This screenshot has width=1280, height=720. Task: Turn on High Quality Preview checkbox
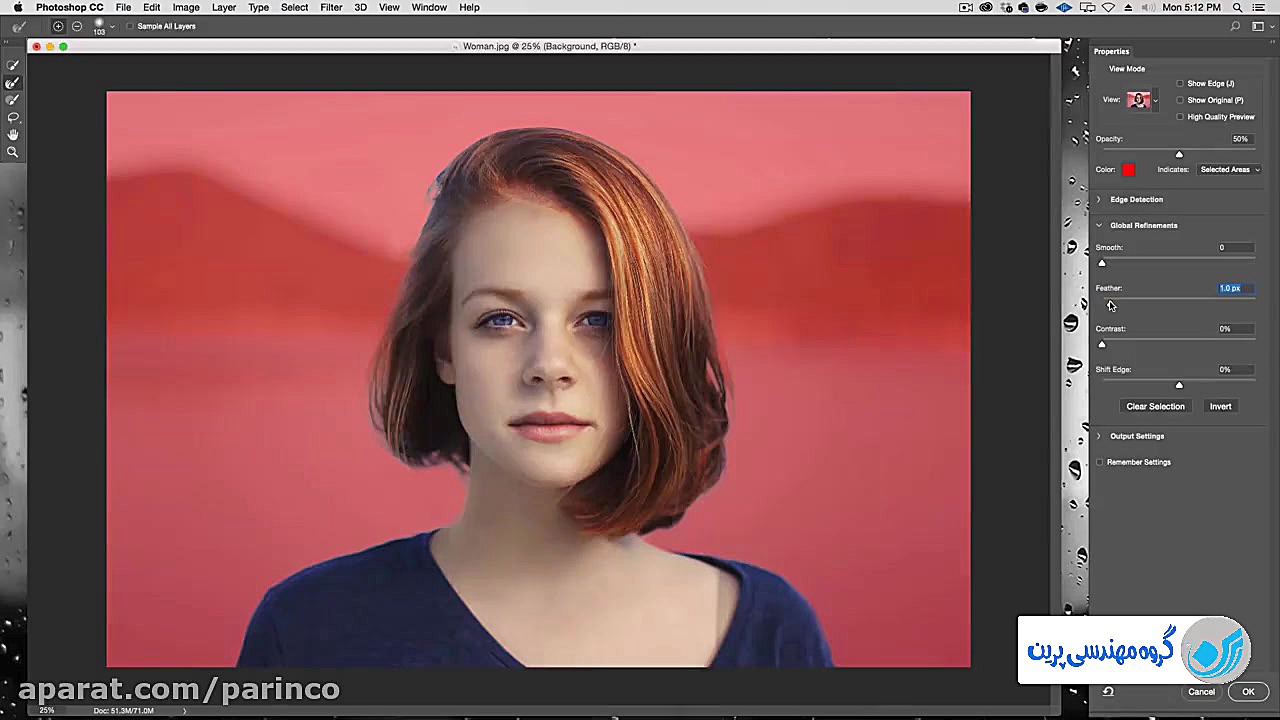[1180, 117]
